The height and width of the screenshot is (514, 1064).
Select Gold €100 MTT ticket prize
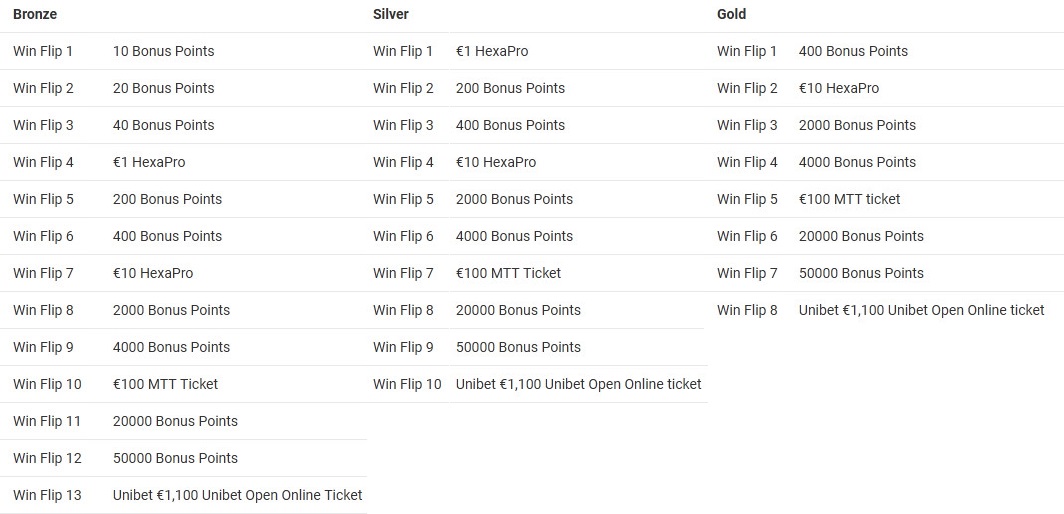[850, 200]
